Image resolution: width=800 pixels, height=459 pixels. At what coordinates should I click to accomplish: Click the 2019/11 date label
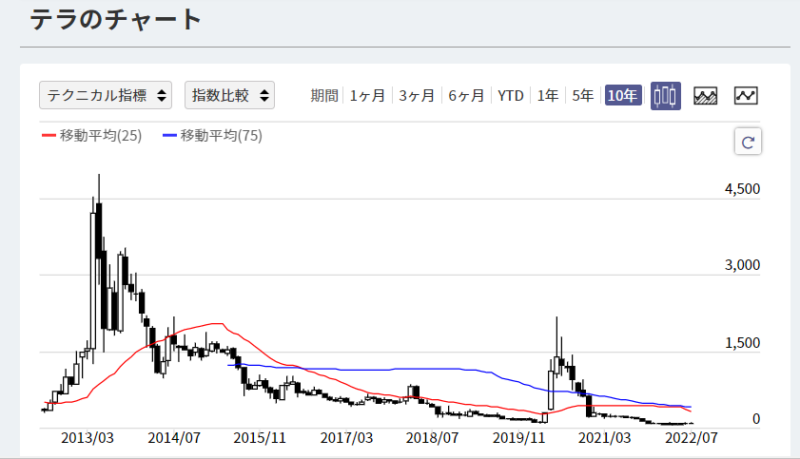tap(519, 438)
